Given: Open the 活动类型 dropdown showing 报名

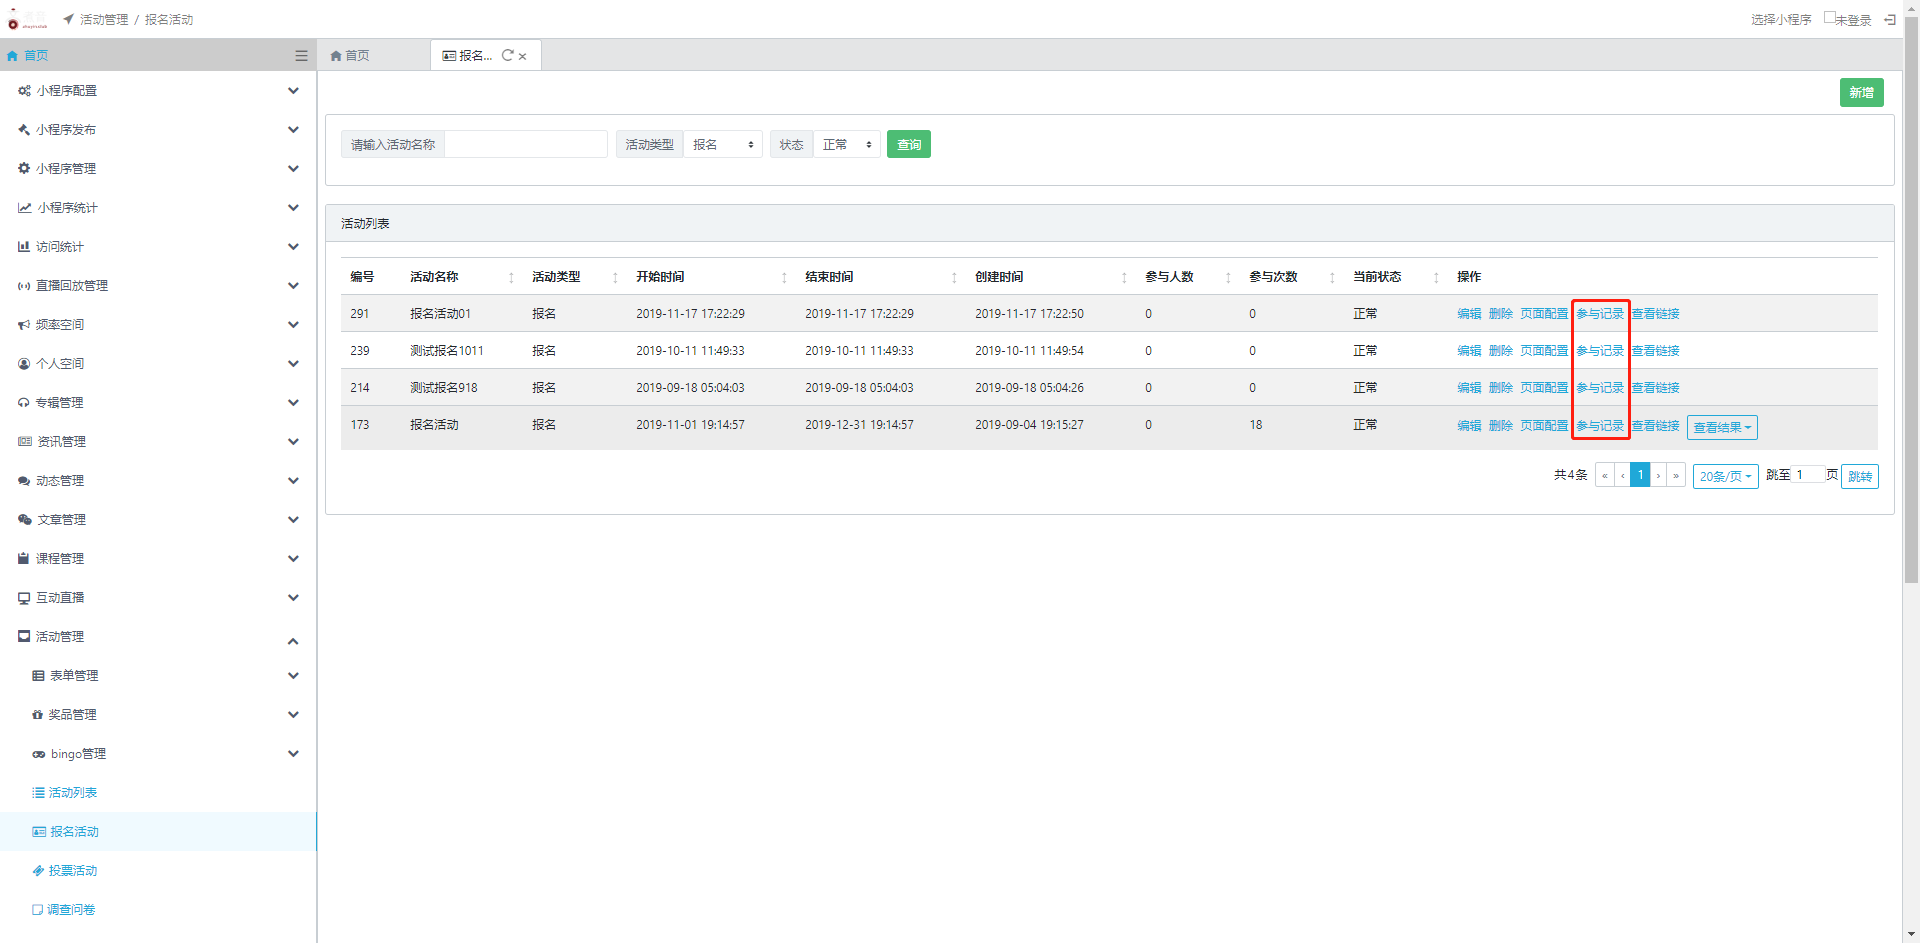Looking at the screenshot, I should (722, 145).
